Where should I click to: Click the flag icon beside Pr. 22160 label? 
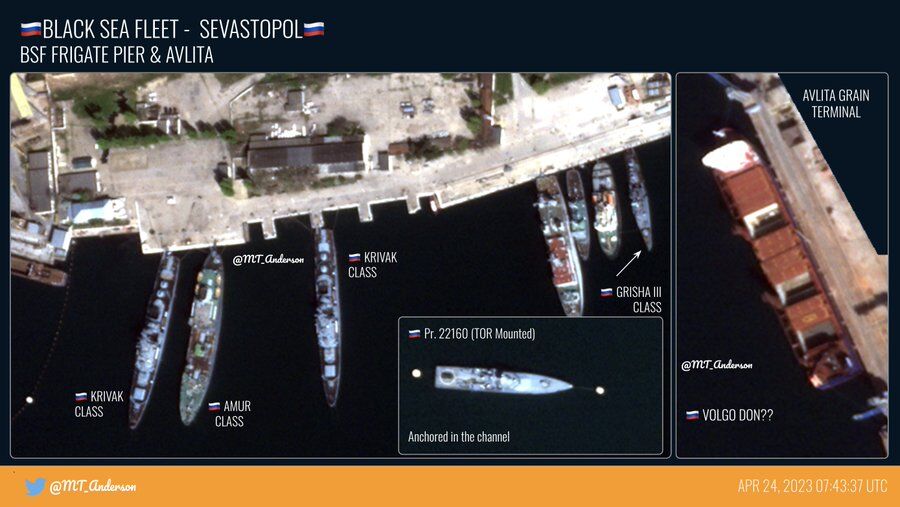(414, 334)
